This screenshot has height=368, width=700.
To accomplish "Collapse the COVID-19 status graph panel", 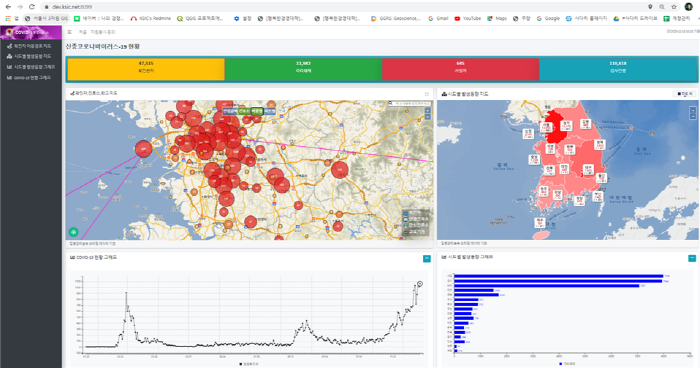I will point(427,259).
